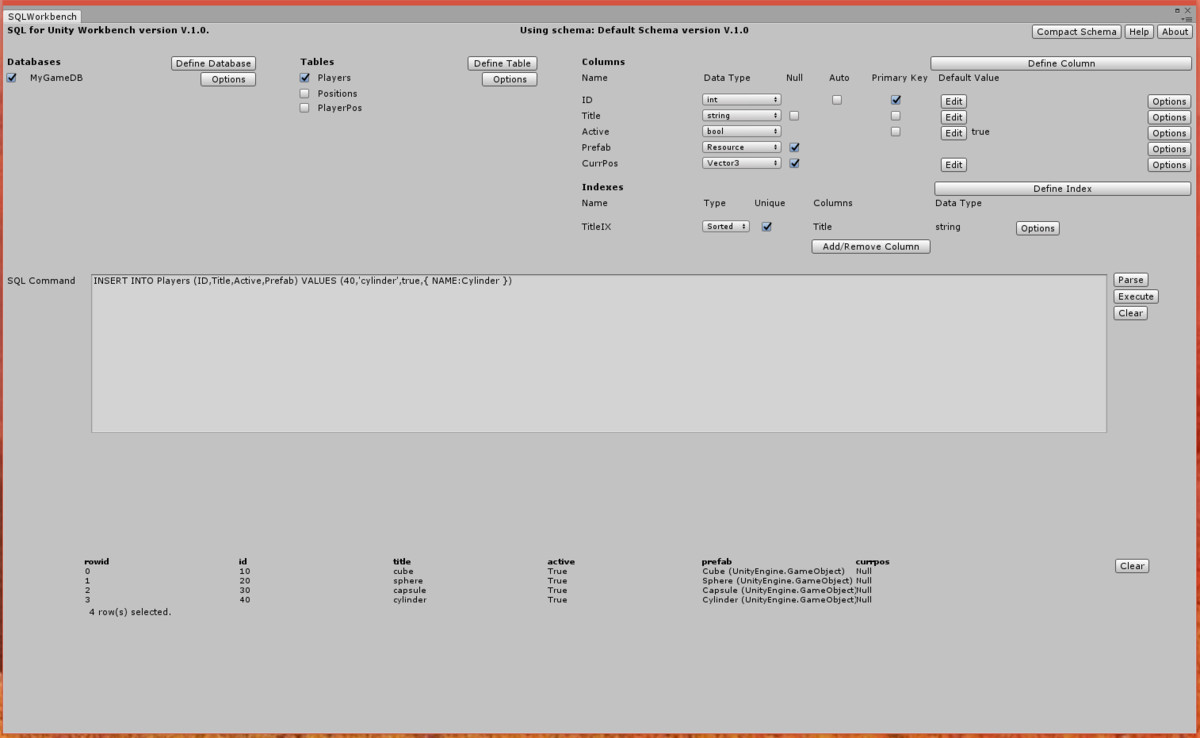Image resolution: width=1200 pixels, height=738 pixels.
Task: Parse the SQL command
Action: 1131,280
